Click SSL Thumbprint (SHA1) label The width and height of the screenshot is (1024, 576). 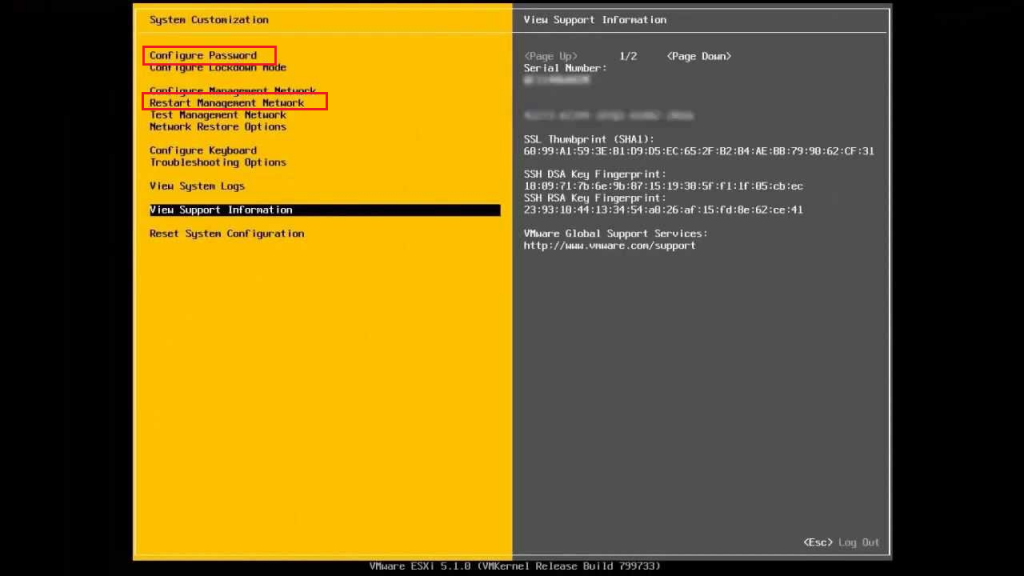588,139
